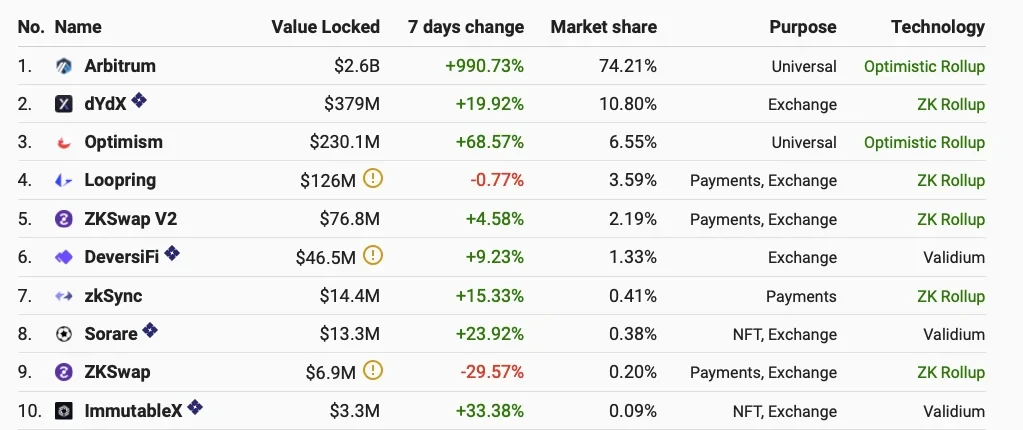The height and width of the screenshot is (430, 1023).
Task: Open the ImmutableX project name link
Action: click(135, 411)
